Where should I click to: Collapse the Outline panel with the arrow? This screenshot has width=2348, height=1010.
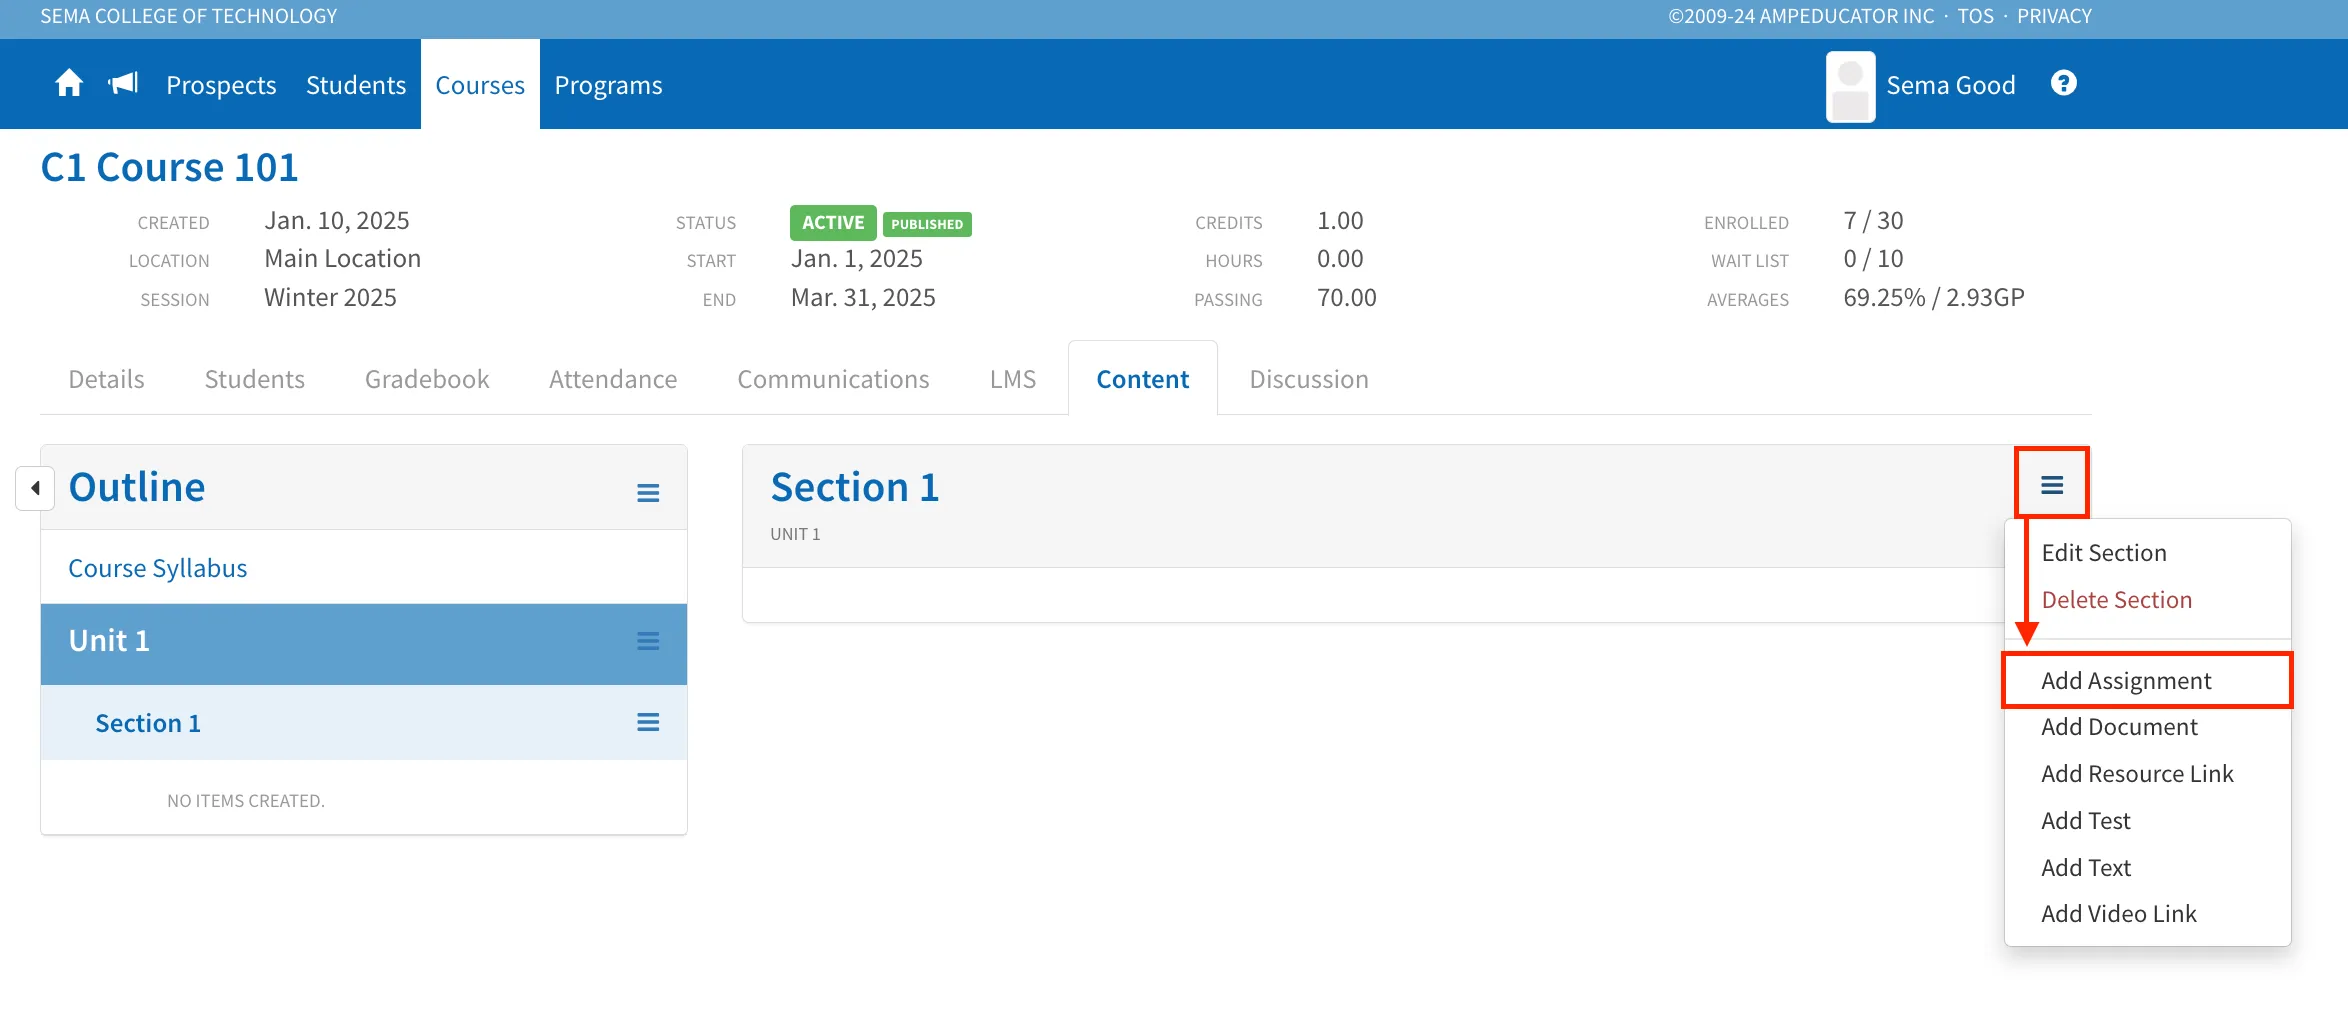pyautogui.click(x=35, y=488)
